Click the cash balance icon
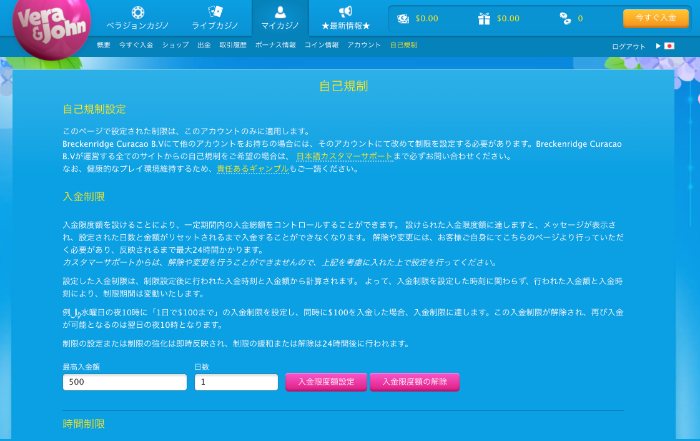 402,18
